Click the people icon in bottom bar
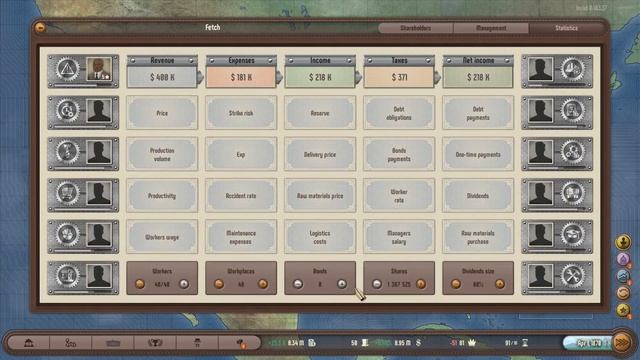This screenshot has height=360, width=640. [x=71, y=343]
